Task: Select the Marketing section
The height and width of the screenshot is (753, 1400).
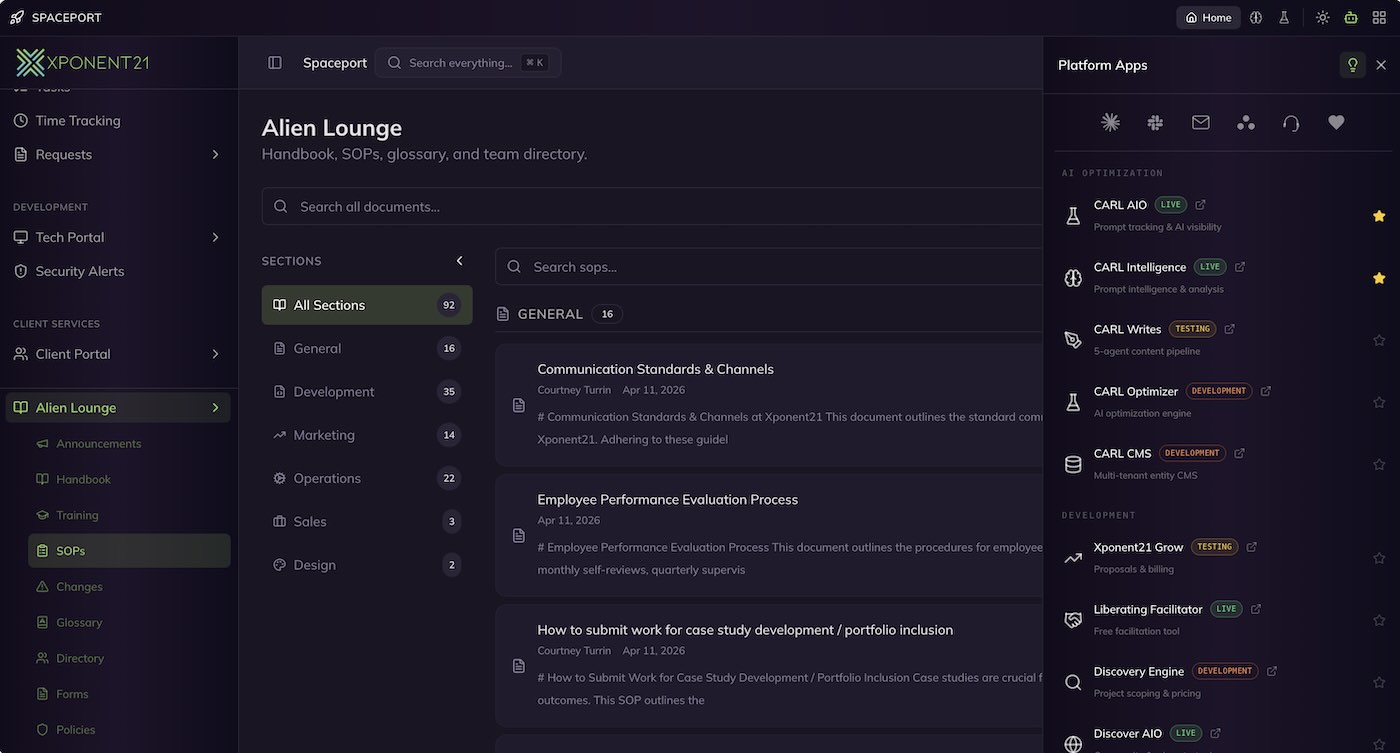Action: coord(367,435)
